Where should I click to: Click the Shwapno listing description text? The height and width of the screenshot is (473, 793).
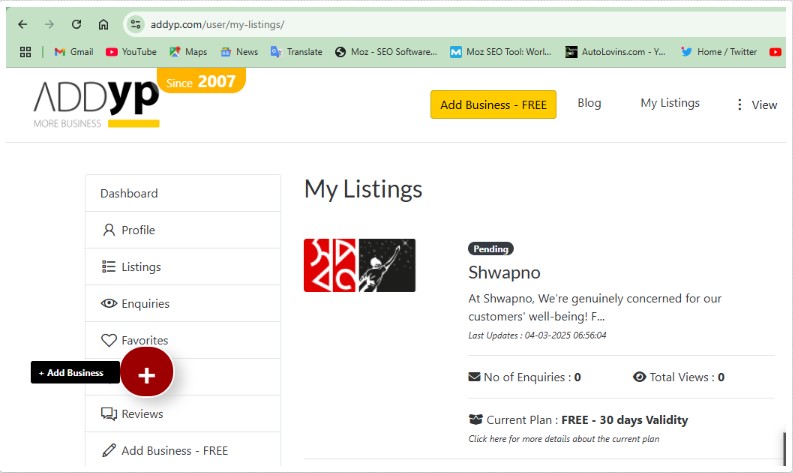pos(595,307)
